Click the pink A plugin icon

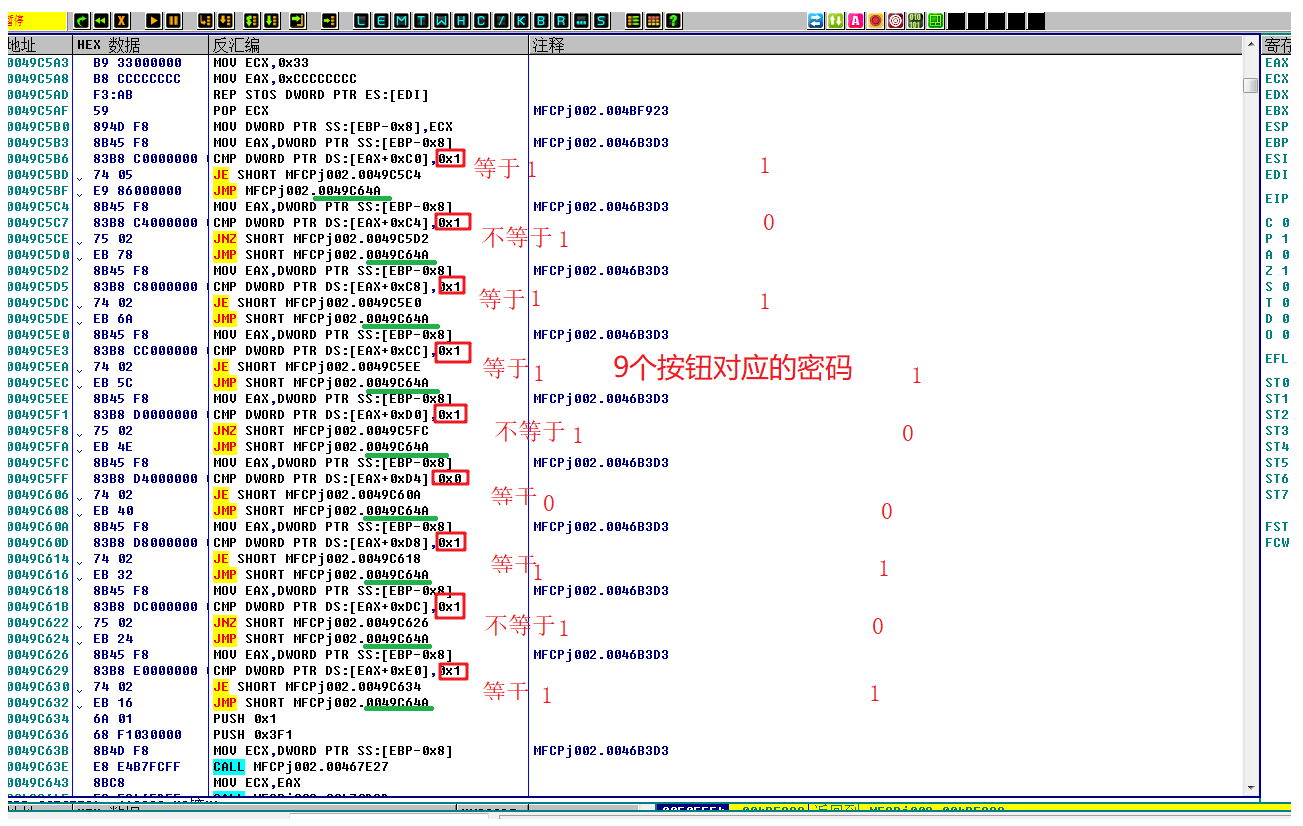pyautogui.click(x=855, y=20)
